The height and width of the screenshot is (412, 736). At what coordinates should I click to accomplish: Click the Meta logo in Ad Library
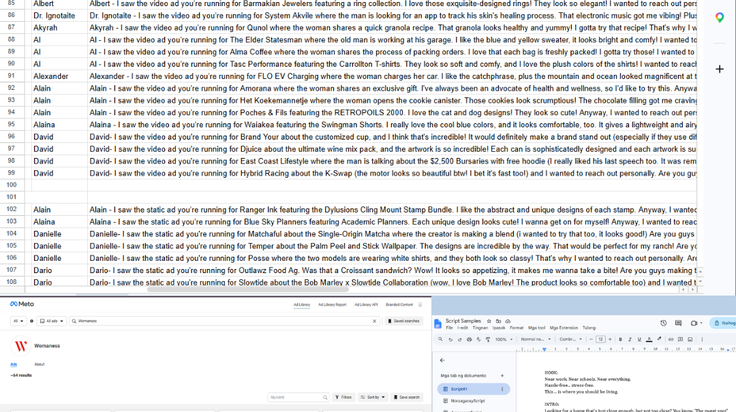click(22, 304)
